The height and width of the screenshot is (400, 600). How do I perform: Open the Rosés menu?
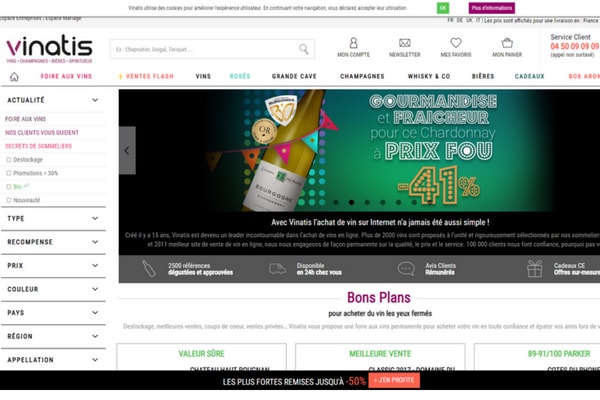pyautogui.click(x=240, y=76)
